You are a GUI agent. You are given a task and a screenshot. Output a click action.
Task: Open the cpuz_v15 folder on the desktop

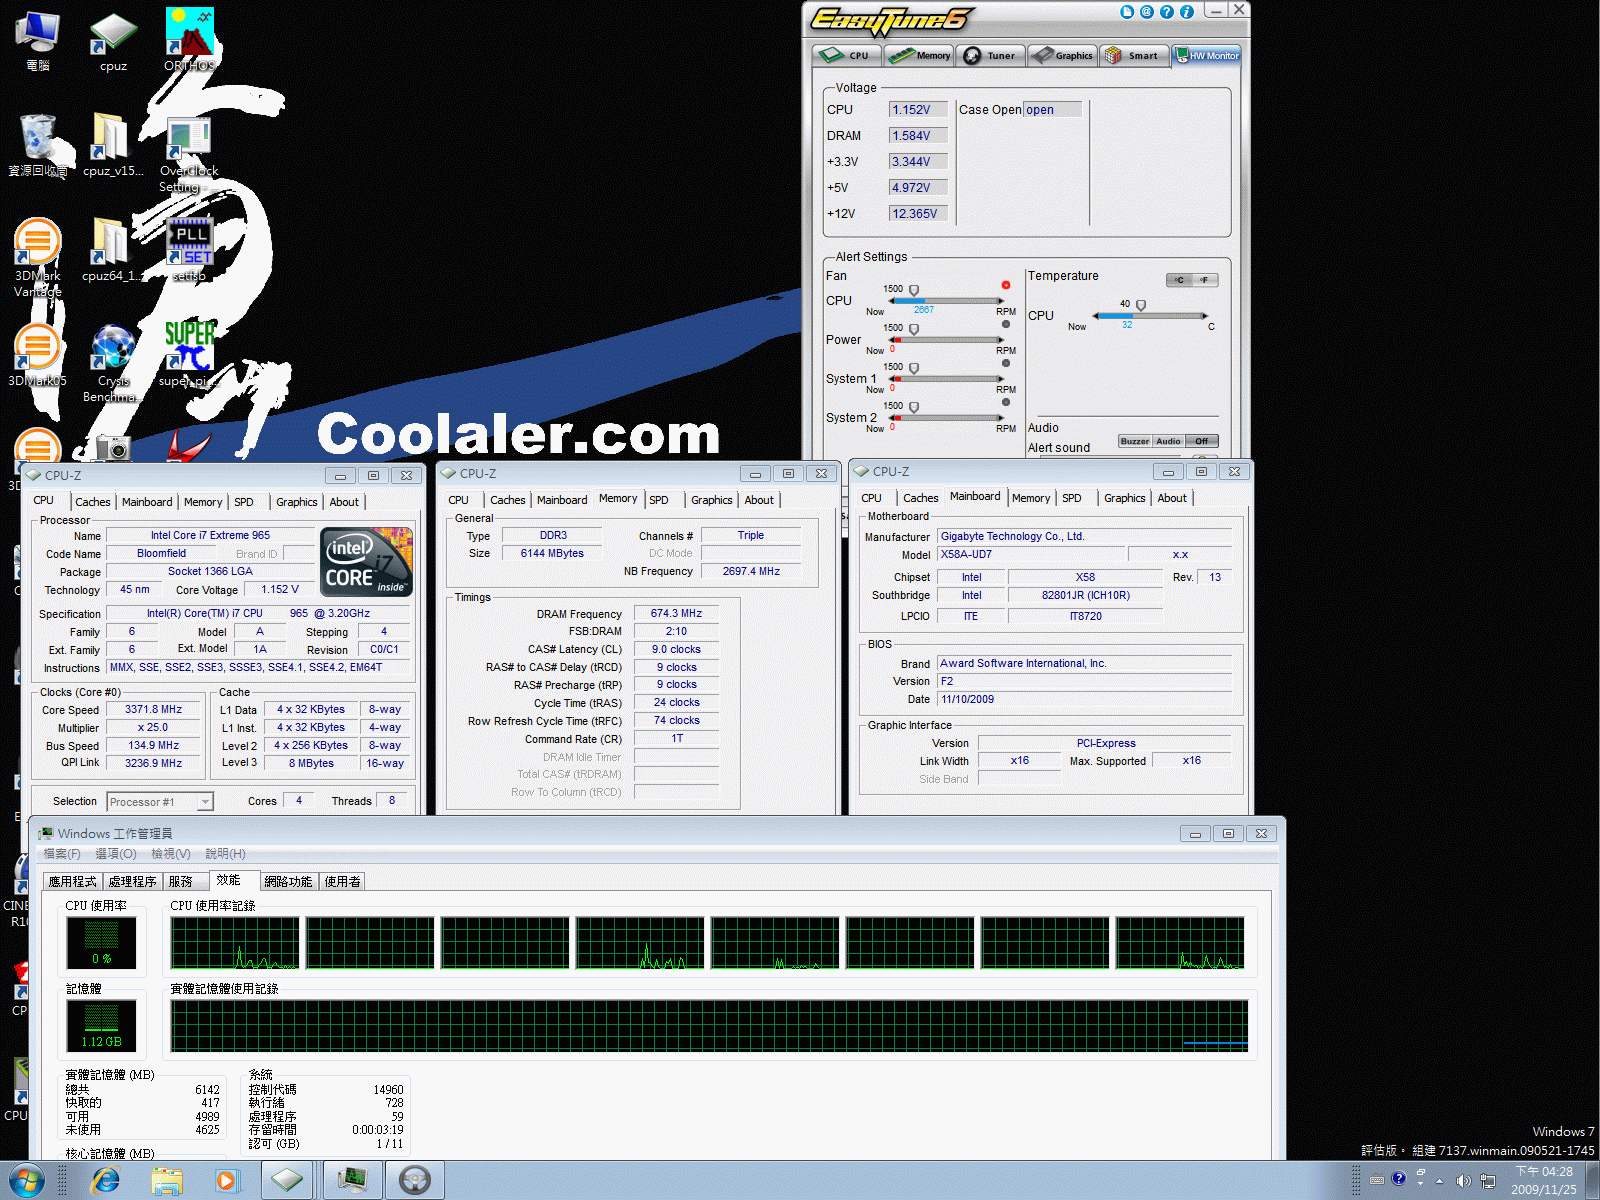pos(112,145)
